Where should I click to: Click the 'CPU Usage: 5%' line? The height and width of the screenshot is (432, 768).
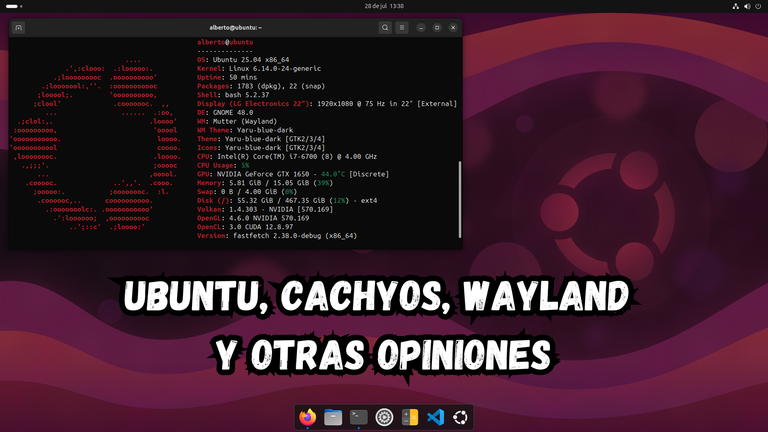point(223,166)
